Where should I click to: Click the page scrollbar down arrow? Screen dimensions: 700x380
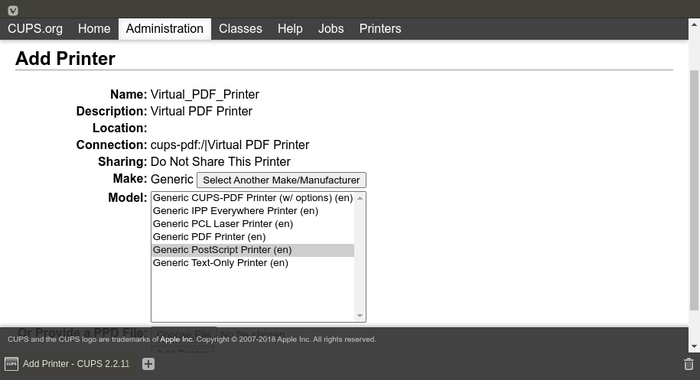(x=694, y=346)
